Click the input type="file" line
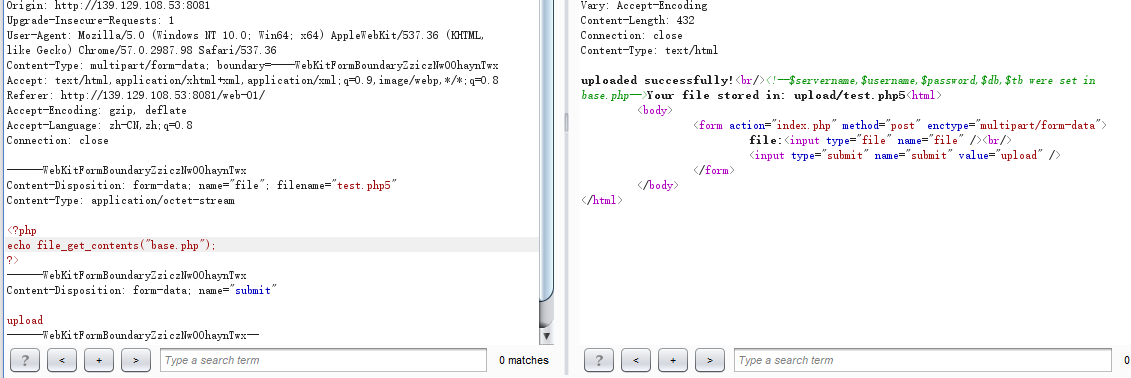The width and height of the screenshot is (1131, 378). coord(881,141)
